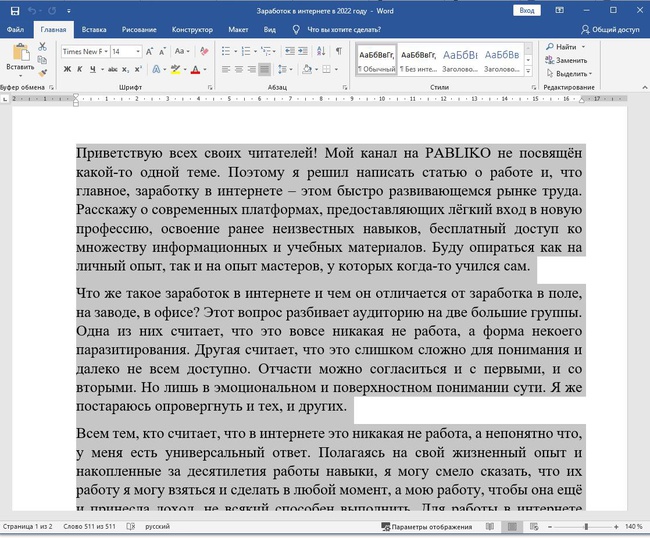650x538 pixels.
Task: Switch to Web Layout view
Action: click(x=534, y=526)
